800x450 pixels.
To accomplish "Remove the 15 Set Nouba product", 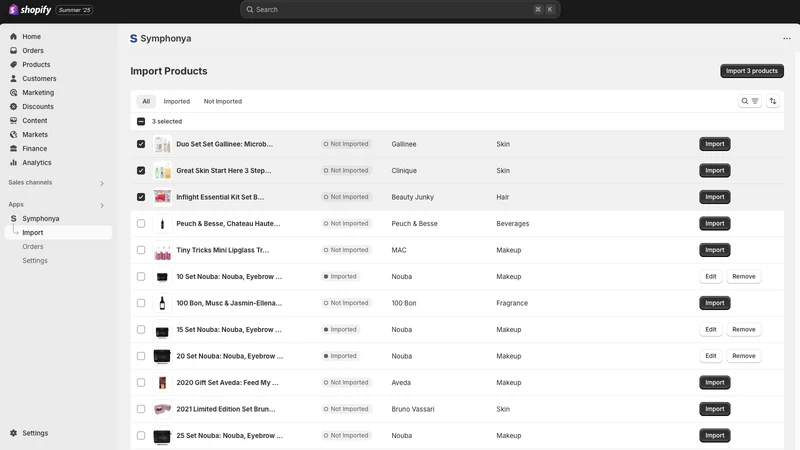I will tap(744, 330).
